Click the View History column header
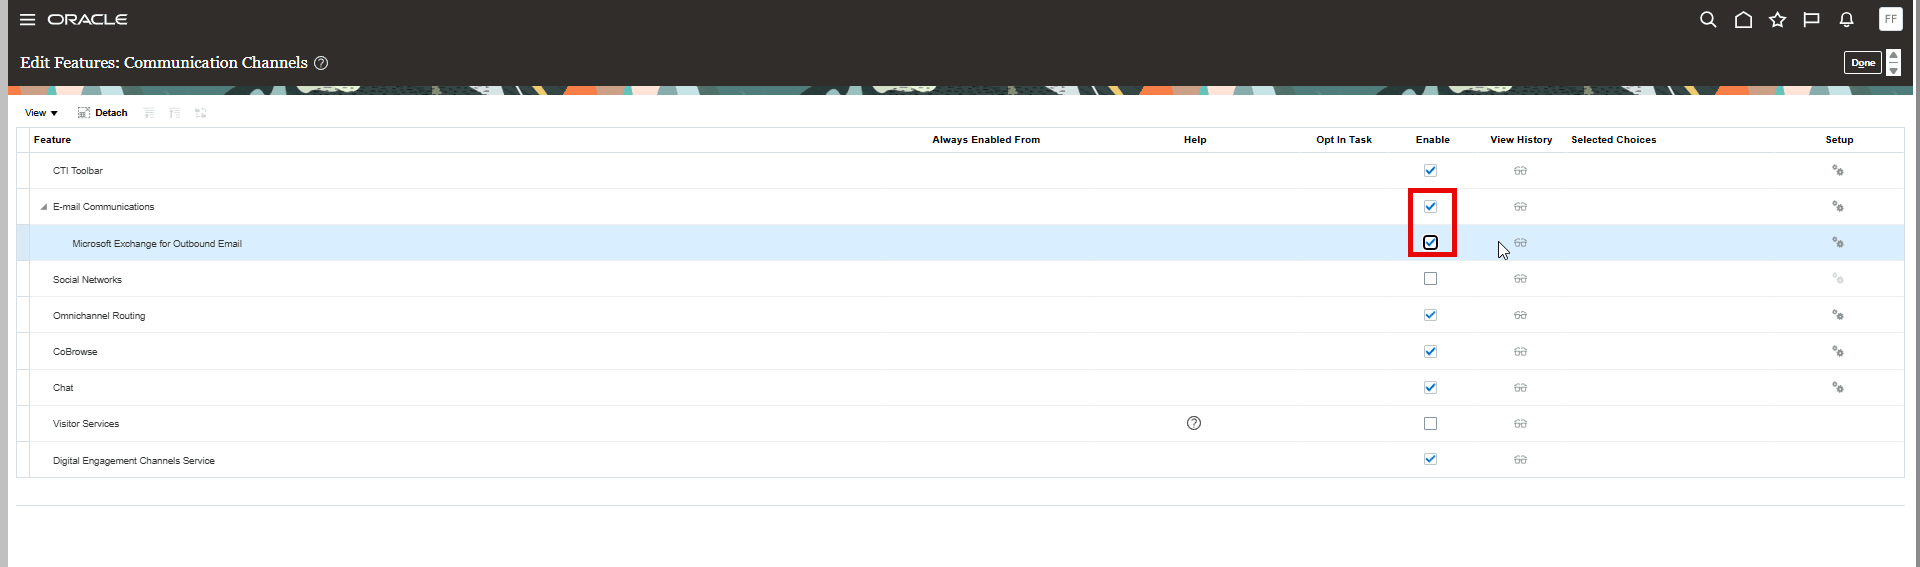This screenshot has height=567, width=1920. click(1521, 140)
